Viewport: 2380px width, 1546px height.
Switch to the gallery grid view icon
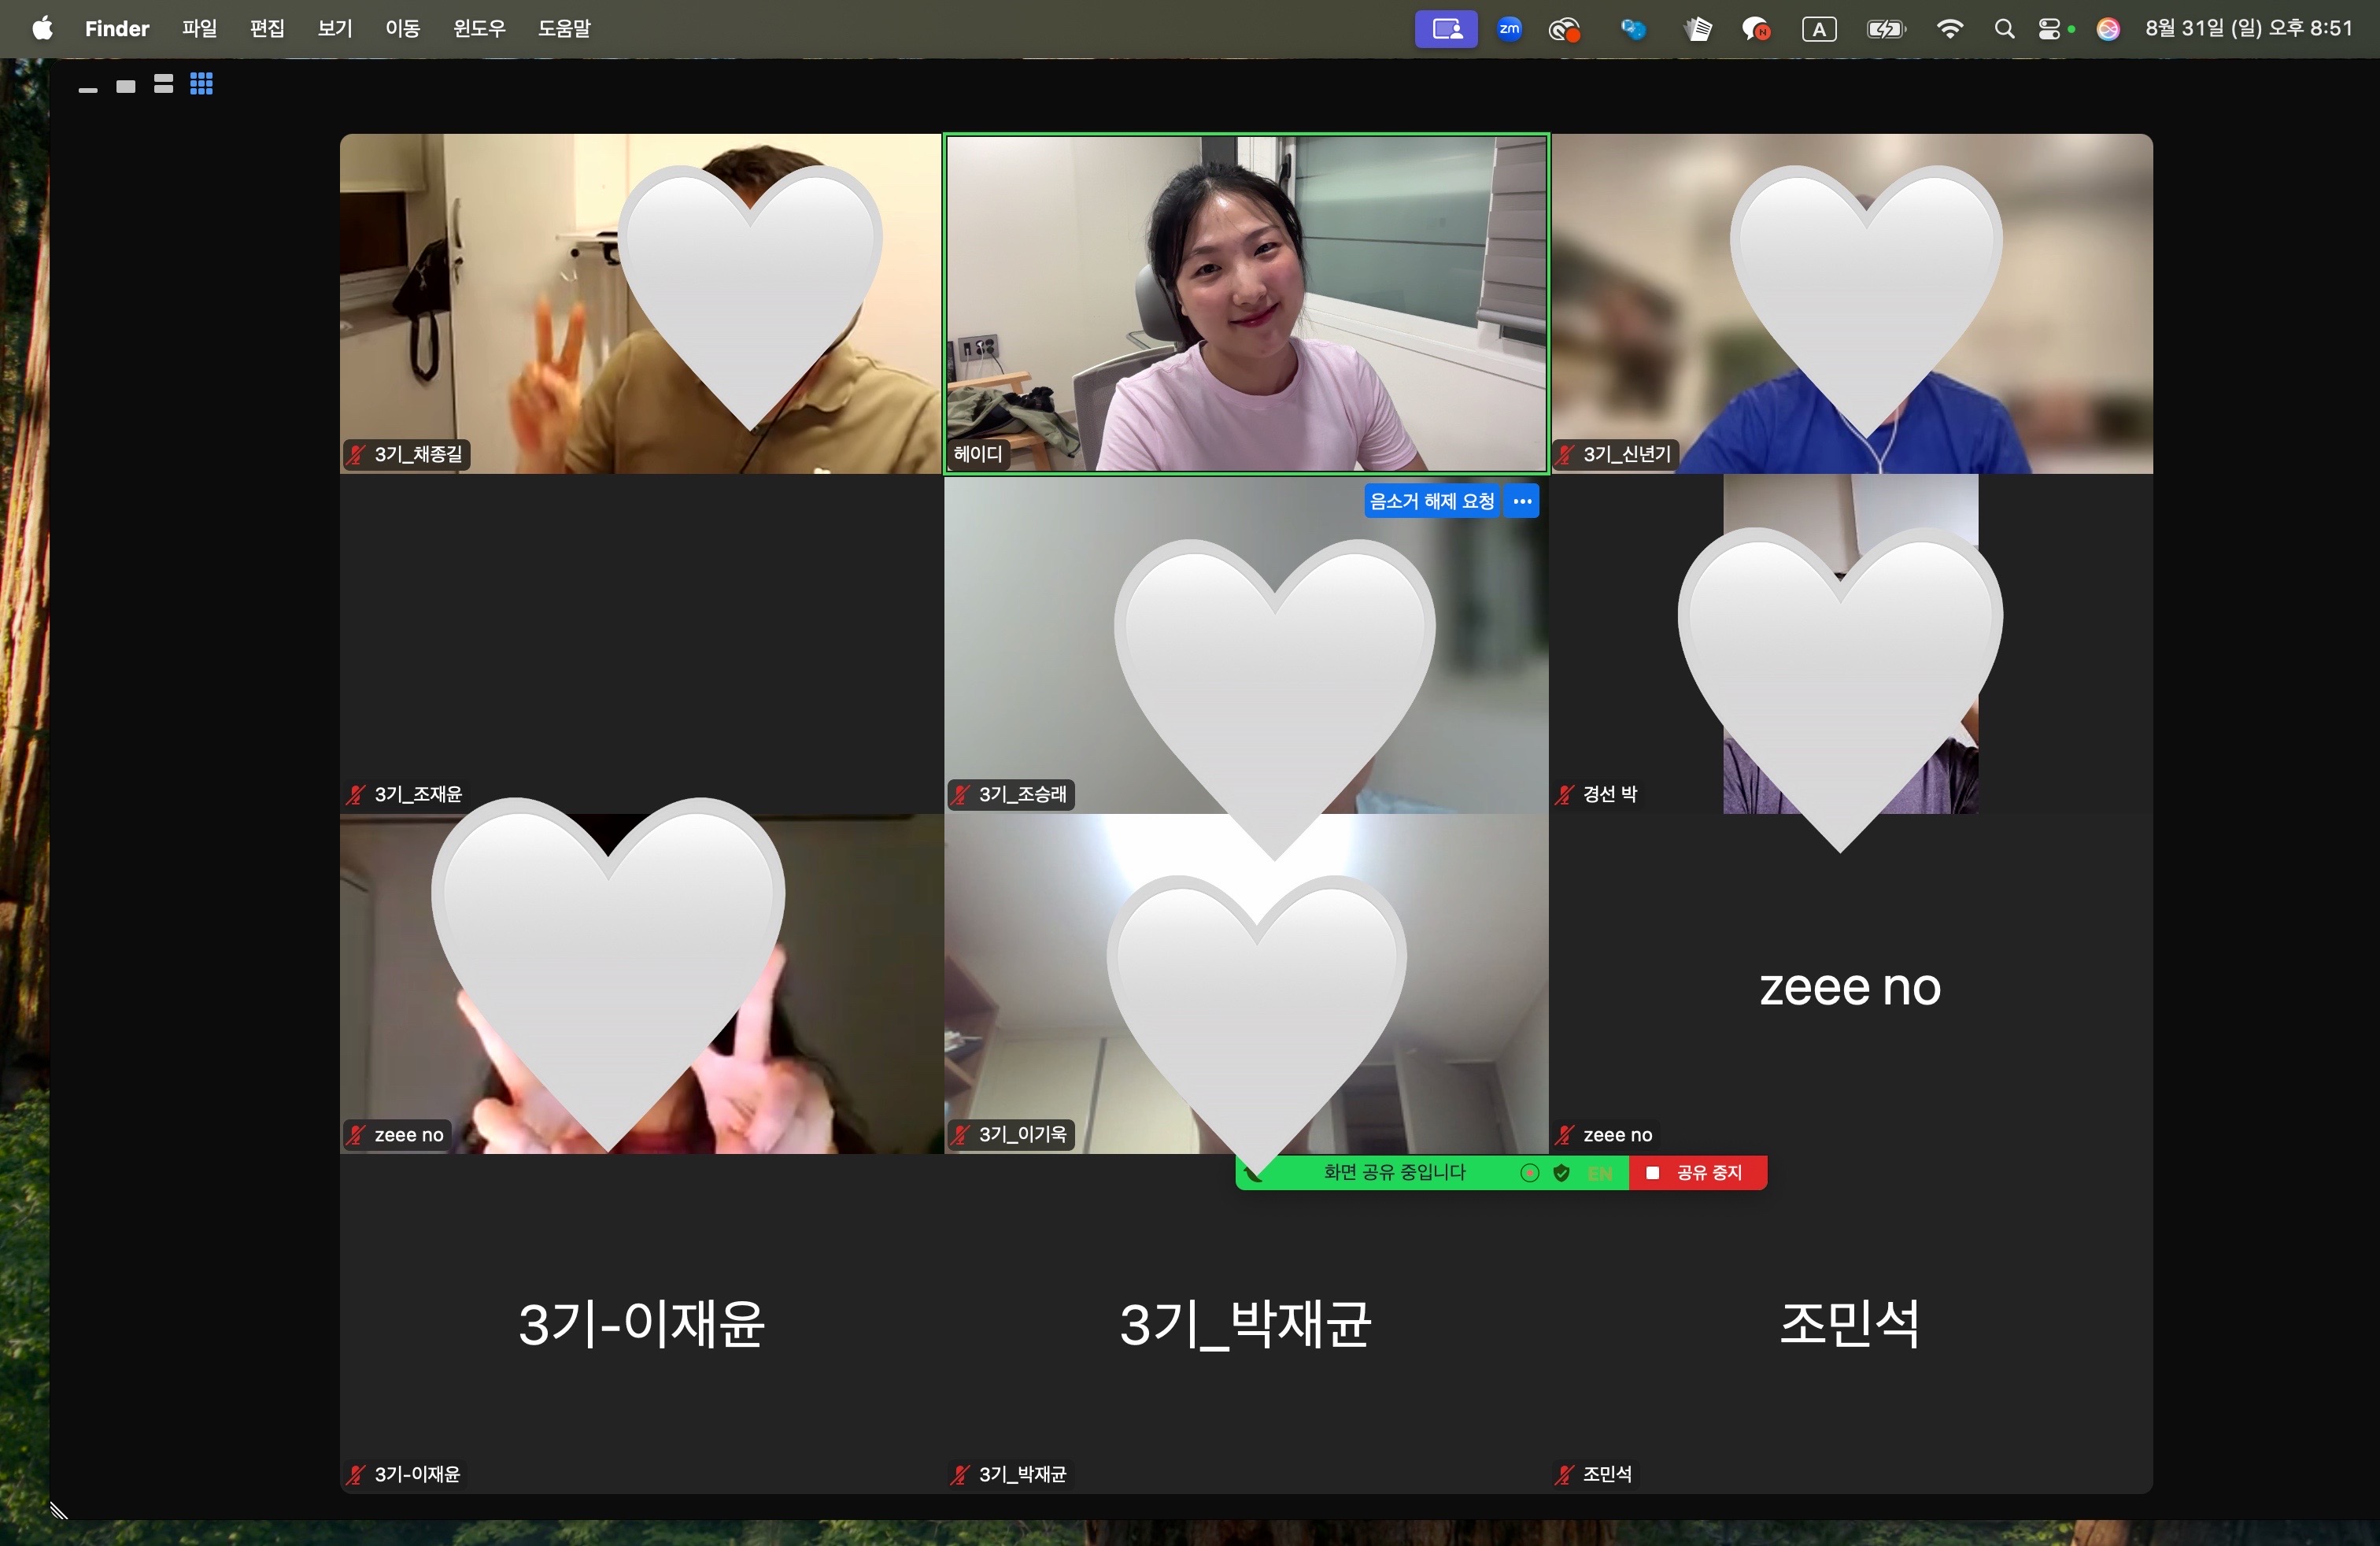pos(201,85)
